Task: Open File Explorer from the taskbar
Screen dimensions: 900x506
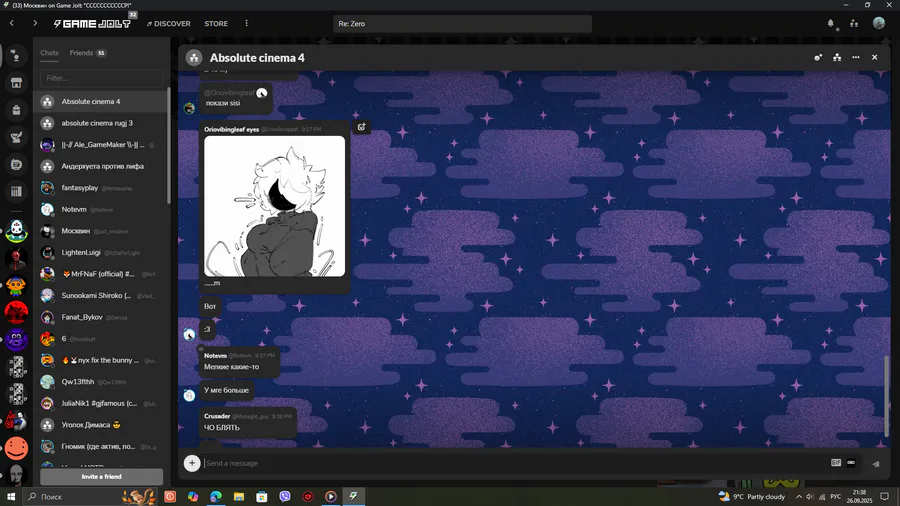Action: point(239,496)
